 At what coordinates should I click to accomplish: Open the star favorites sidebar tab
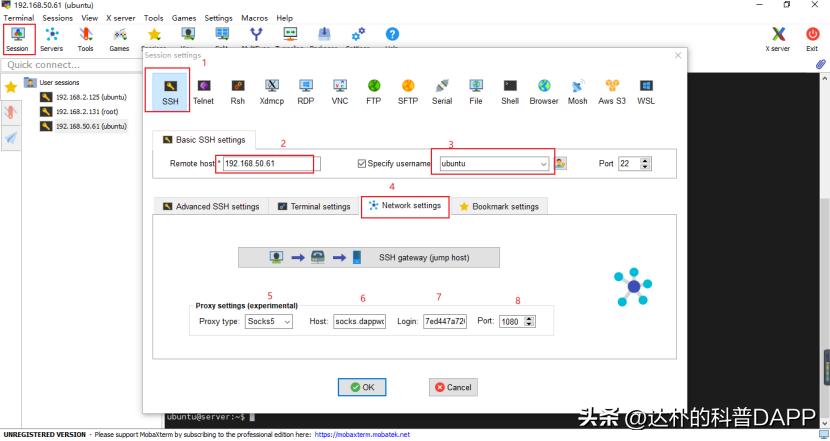pos(11,87)
